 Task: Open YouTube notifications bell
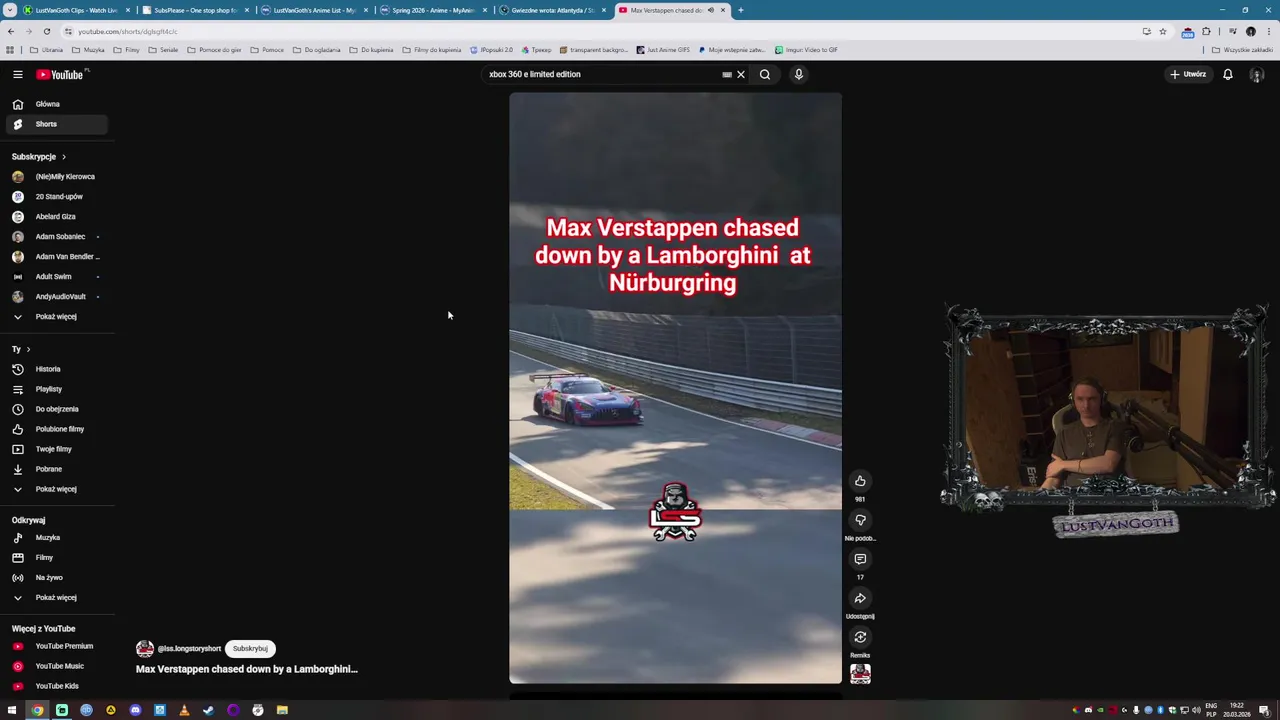tap(1228, 74)
